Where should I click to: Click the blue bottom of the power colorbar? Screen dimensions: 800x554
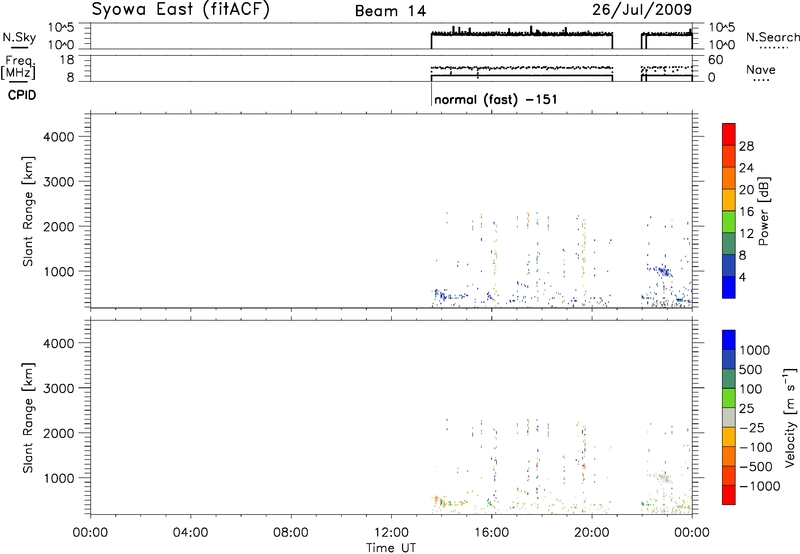pyautogui.click(x=729, y=287)
